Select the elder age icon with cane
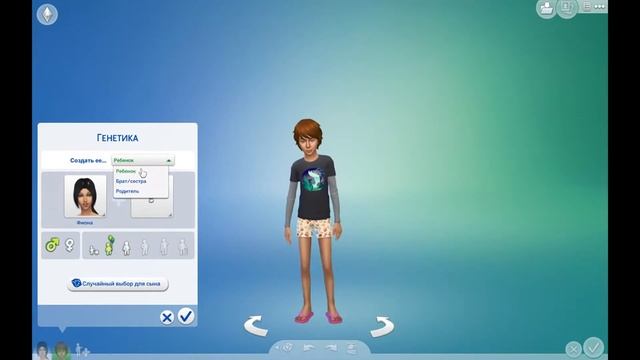This screenshot has height=360, width=640. (x=183, y=247)
